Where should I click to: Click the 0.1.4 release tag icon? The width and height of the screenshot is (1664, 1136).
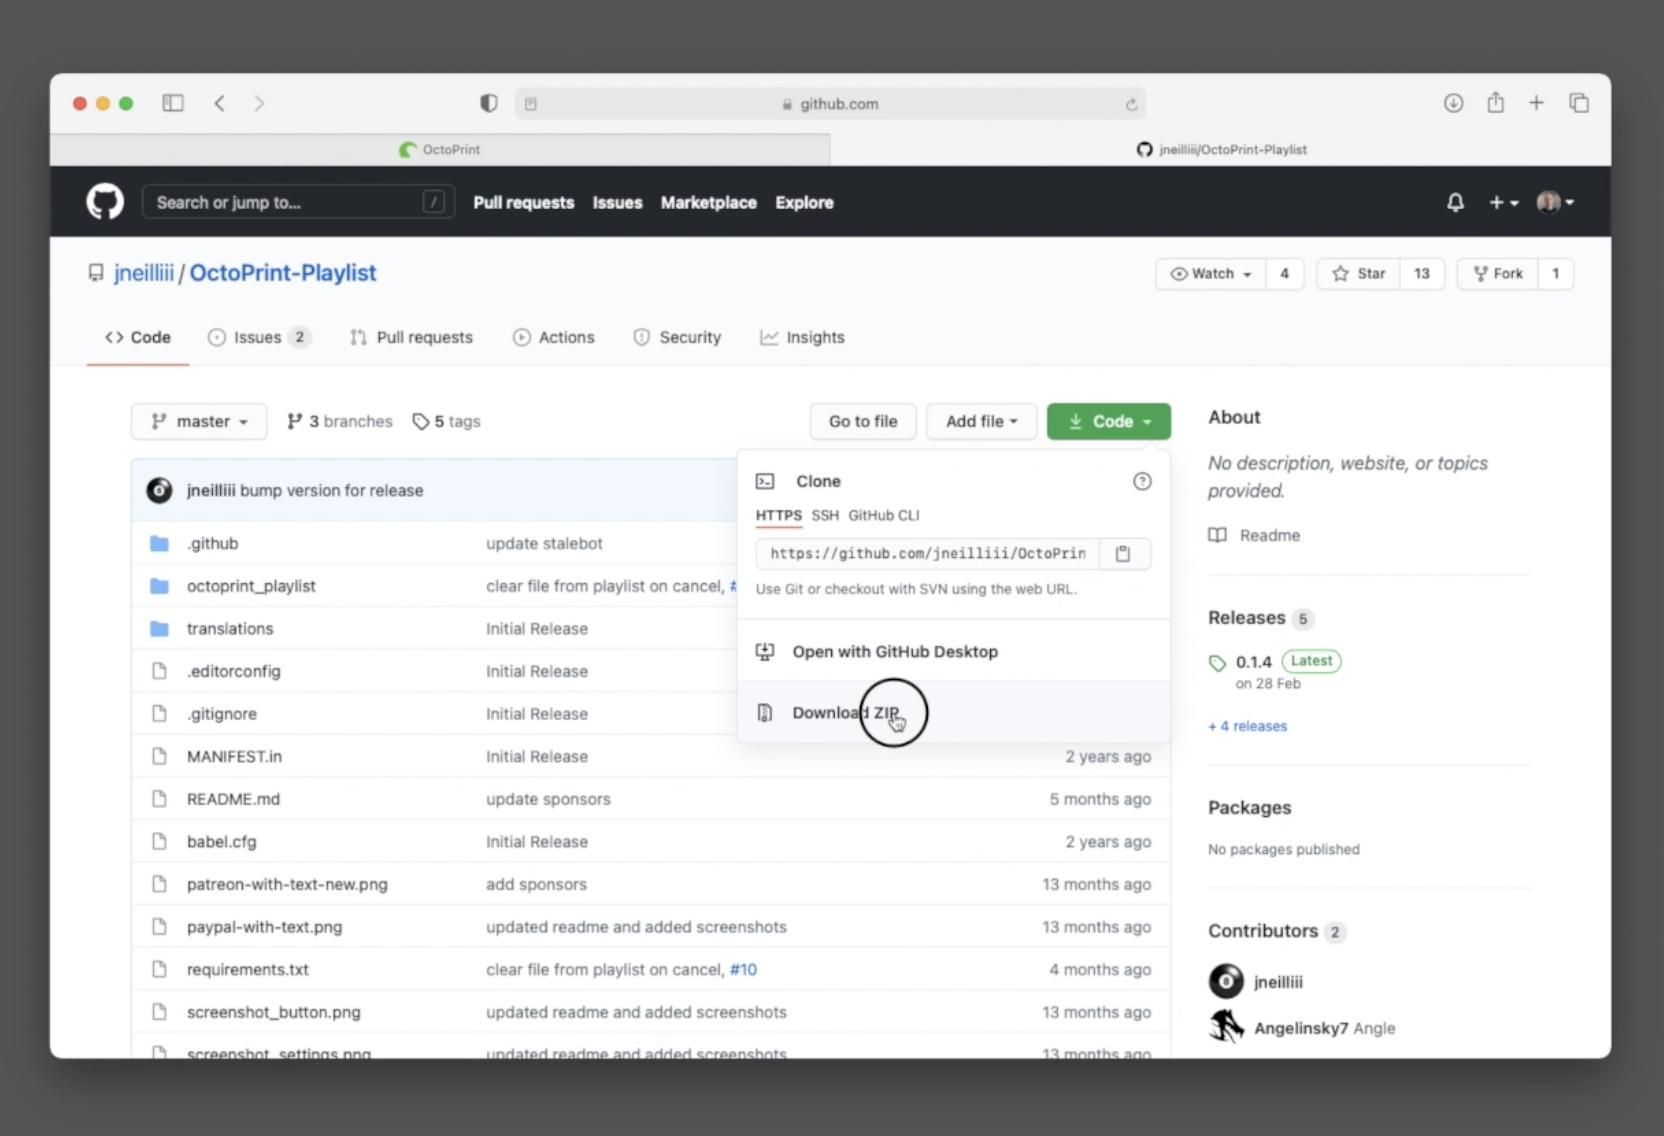click(1217, 663)
